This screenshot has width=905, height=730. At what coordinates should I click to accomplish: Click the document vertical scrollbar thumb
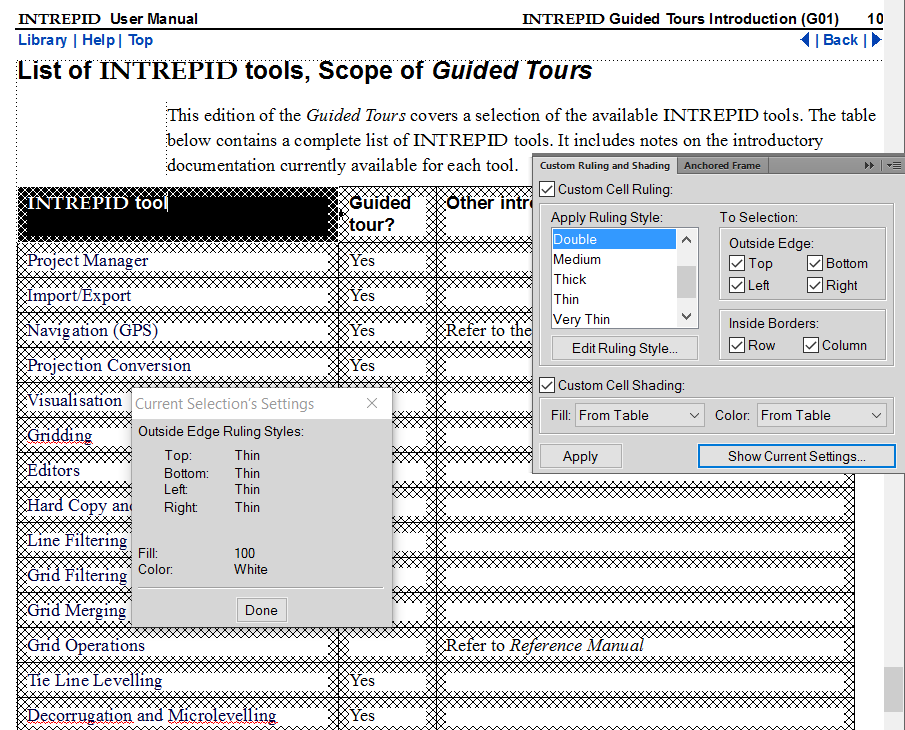point(893,690)
